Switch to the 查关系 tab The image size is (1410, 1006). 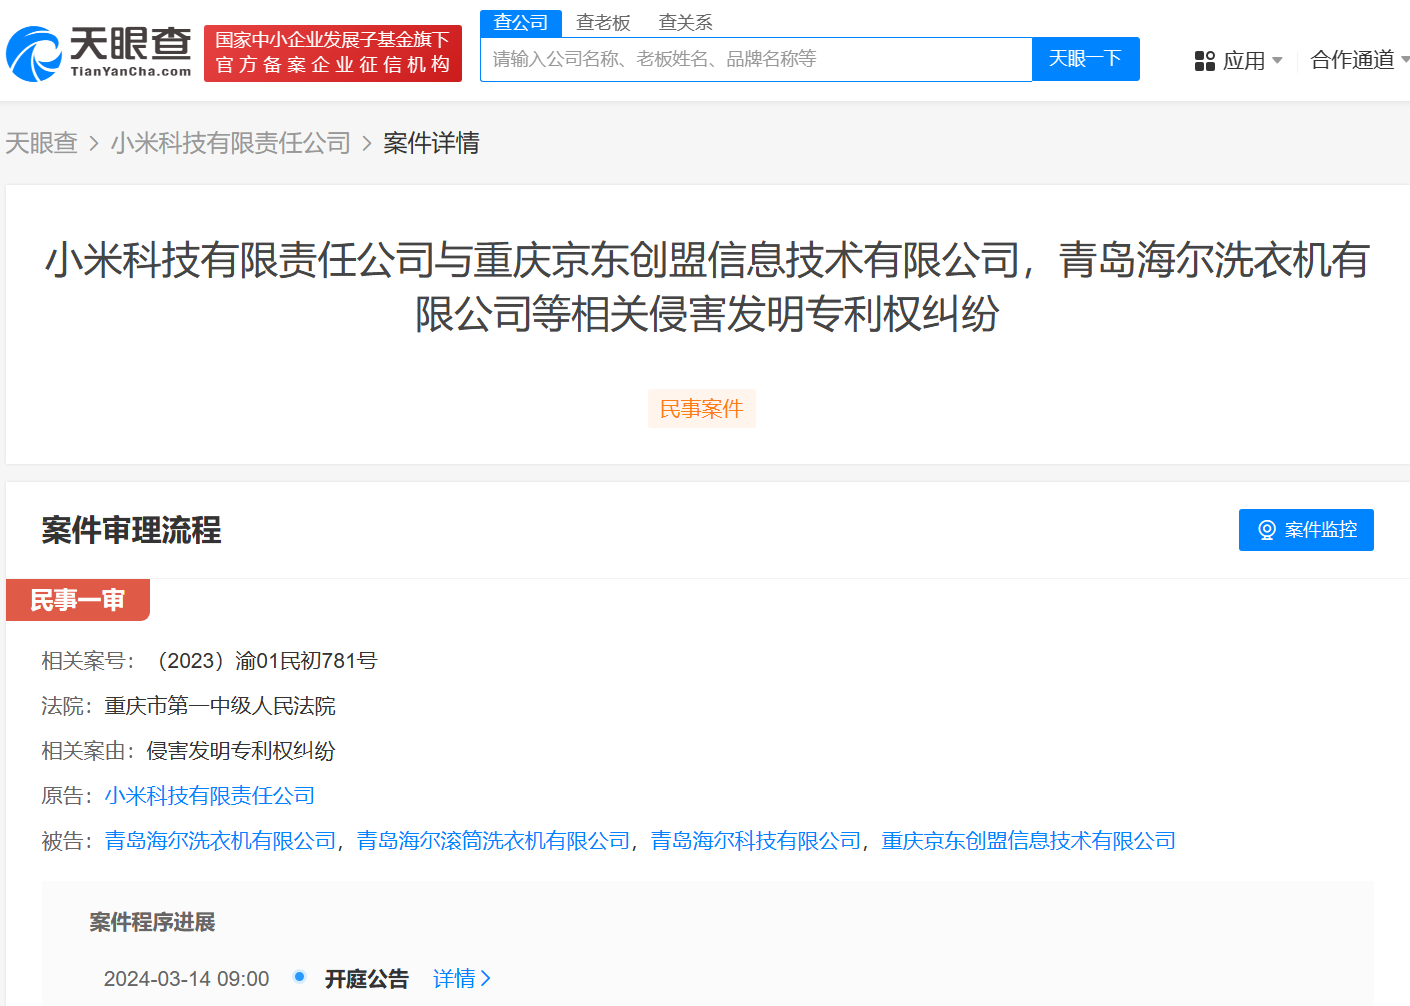pos(686,23)
